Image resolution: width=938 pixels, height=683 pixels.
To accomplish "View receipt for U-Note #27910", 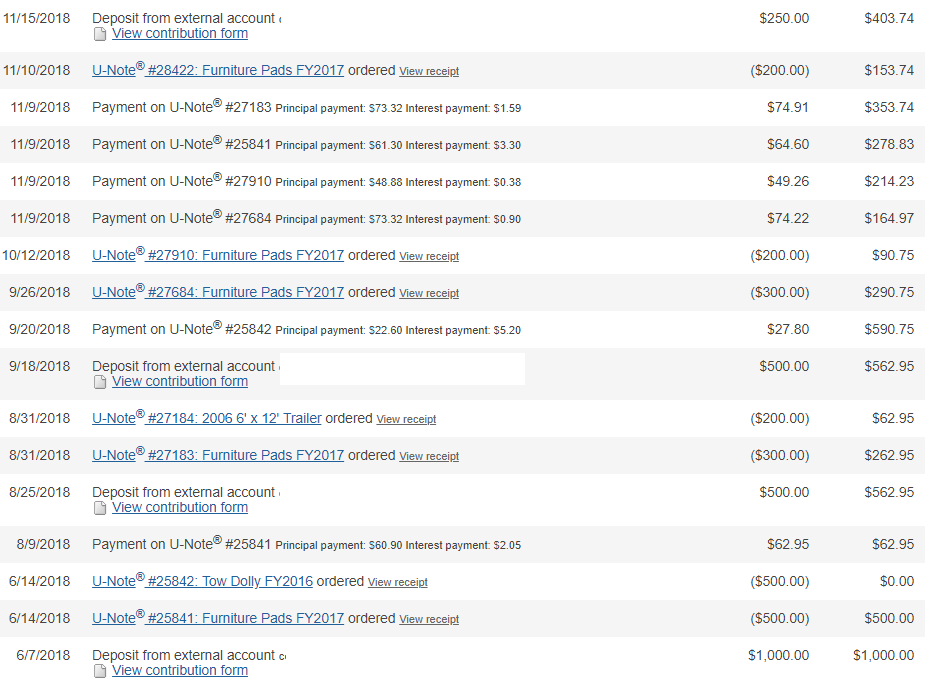I will tap(429, 256).
